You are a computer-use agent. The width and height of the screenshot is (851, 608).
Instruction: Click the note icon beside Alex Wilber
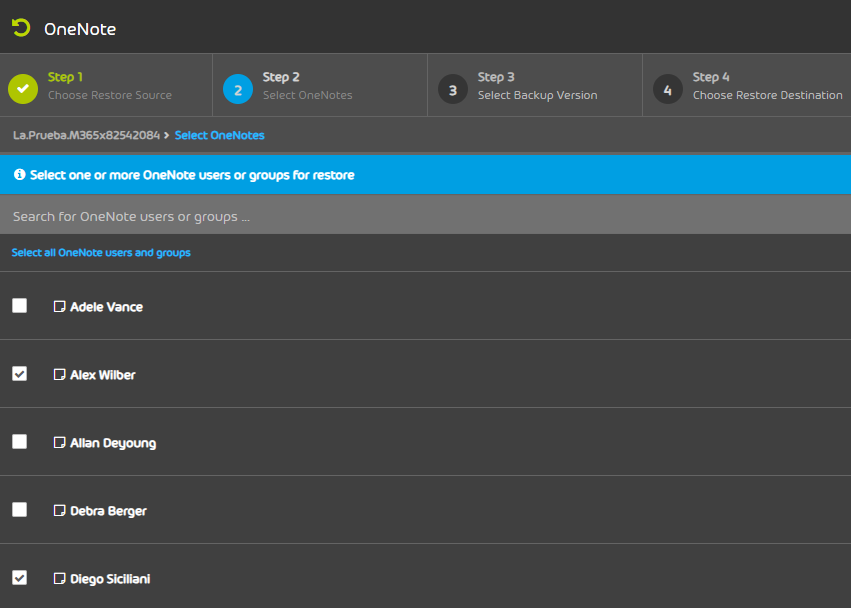(x=59, y=375)
